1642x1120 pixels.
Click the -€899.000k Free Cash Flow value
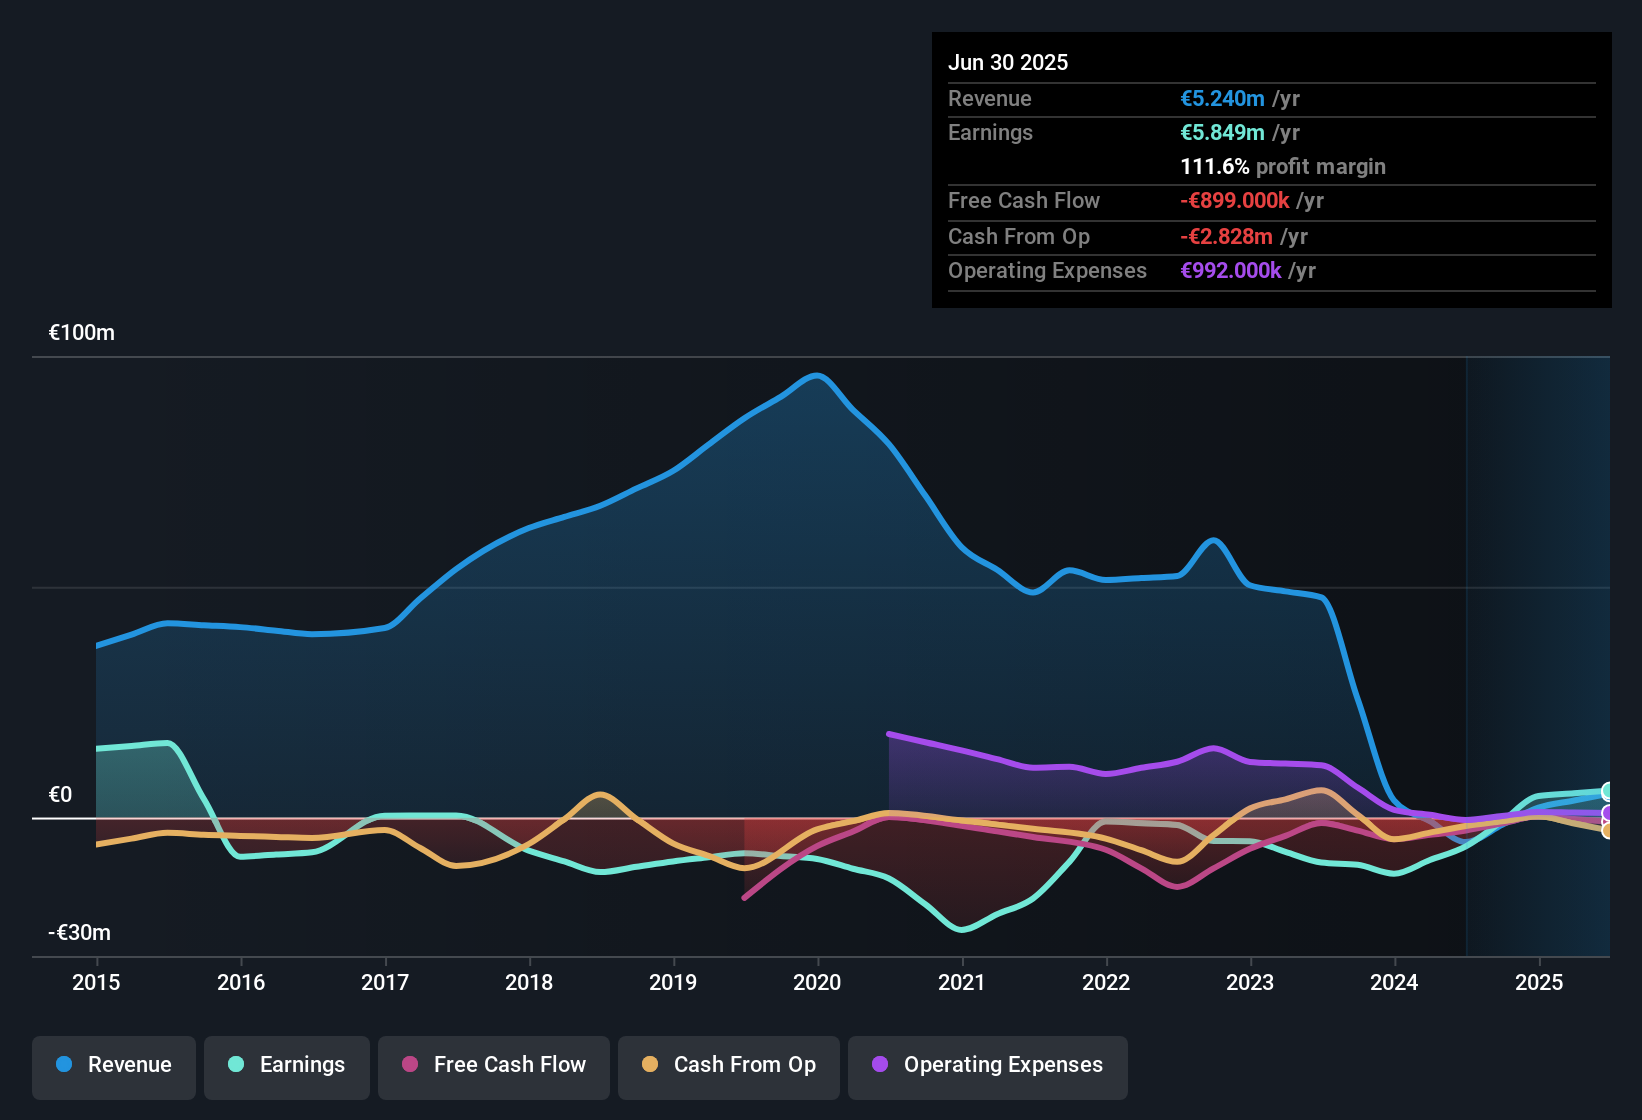(x=1233, y=200)
